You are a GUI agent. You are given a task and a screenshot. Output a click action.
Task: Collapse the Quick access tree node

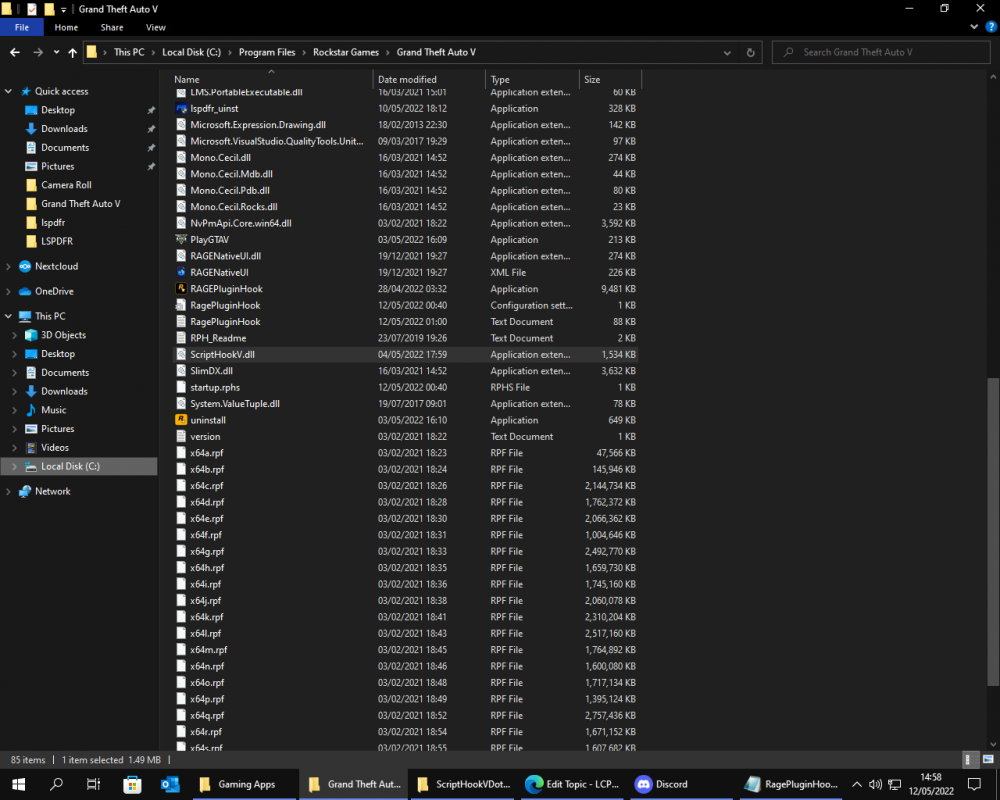[8, 91]
